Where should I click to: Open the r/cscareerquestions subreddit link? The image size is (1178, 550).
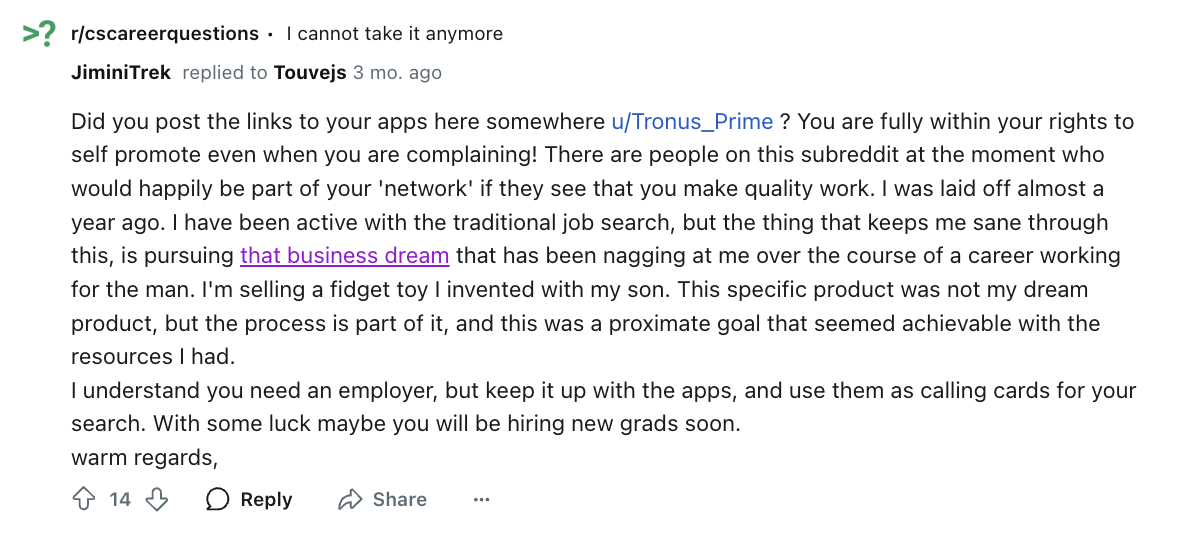pyautogui.click(x=165, y=34)
